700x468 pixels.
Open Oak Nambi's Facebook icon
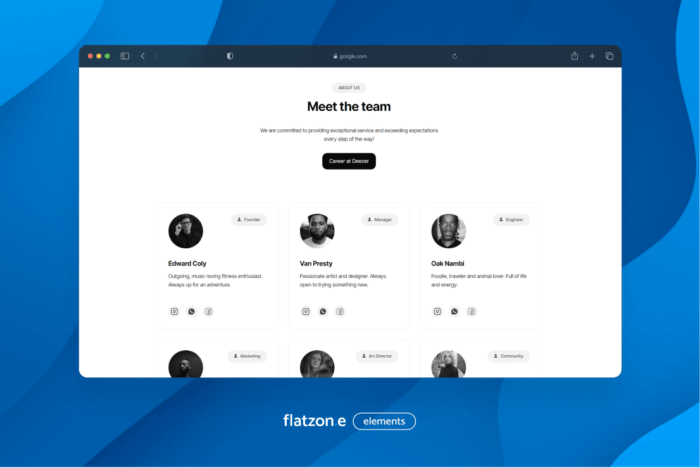pos(472,311)
